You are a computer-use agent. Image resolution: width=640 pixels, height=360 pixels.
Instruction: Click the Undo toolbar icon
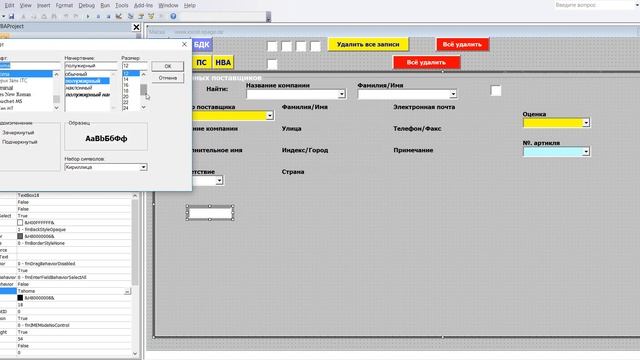coord(66,16)
